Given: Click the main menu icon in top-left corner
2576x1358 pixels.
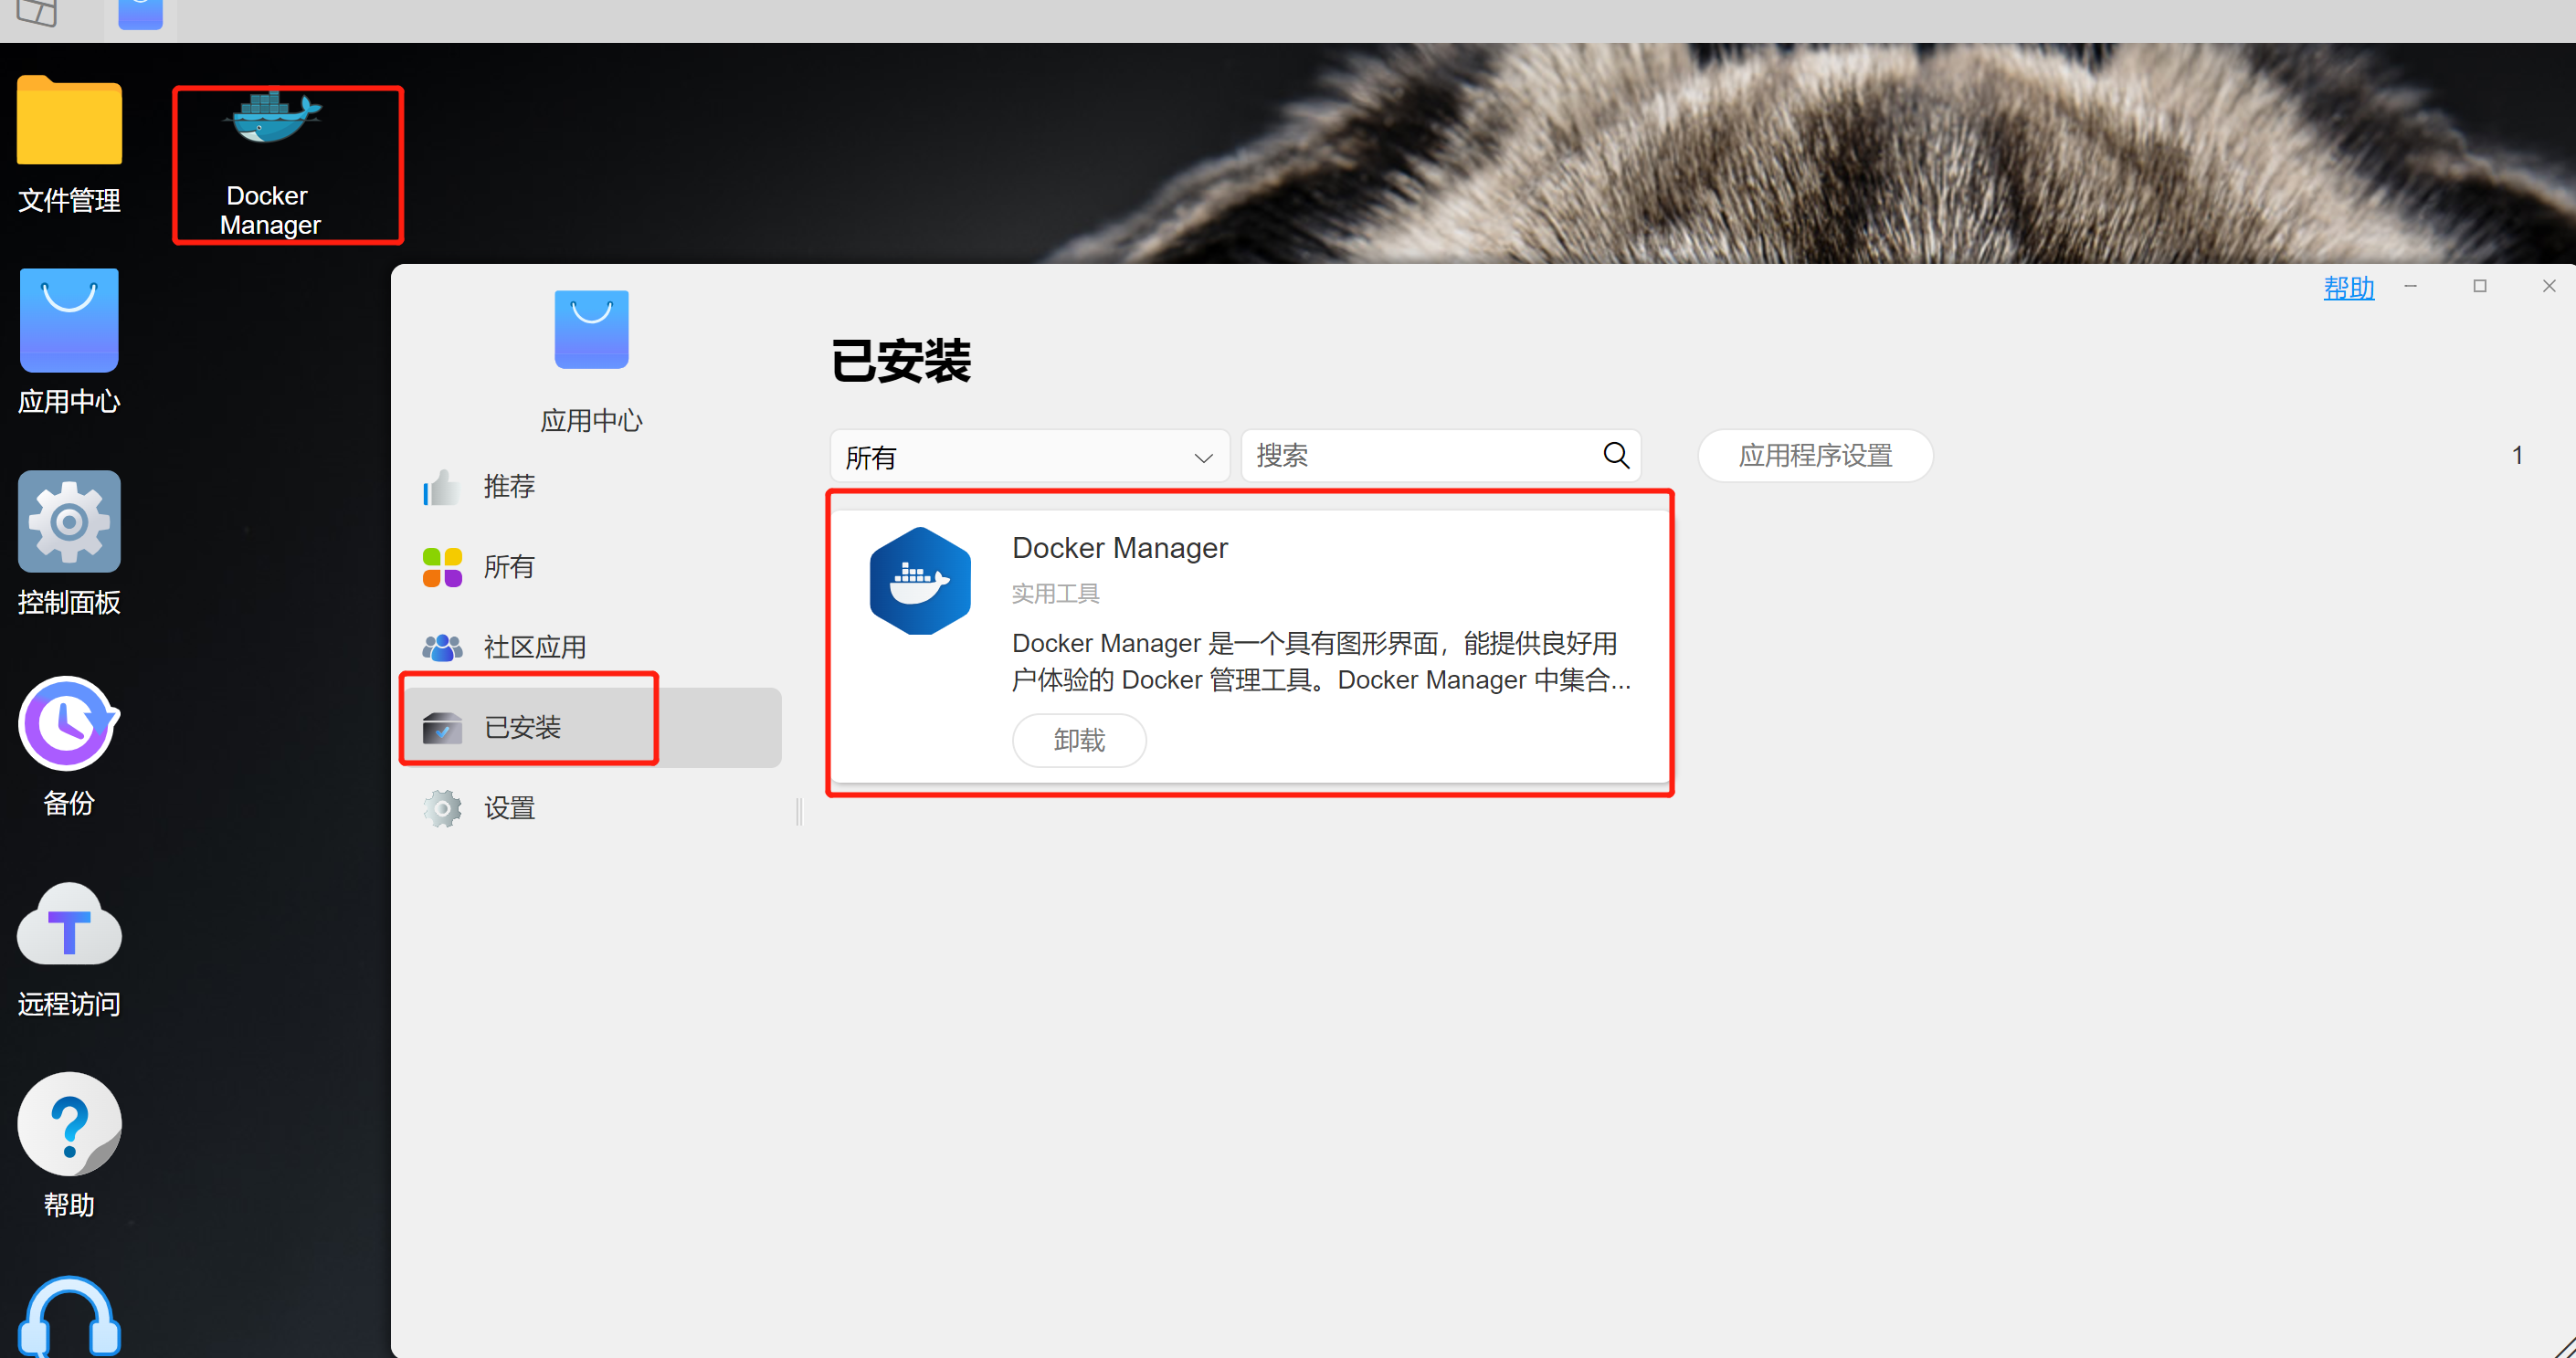Looking at the screenshot, I should 37,13.
